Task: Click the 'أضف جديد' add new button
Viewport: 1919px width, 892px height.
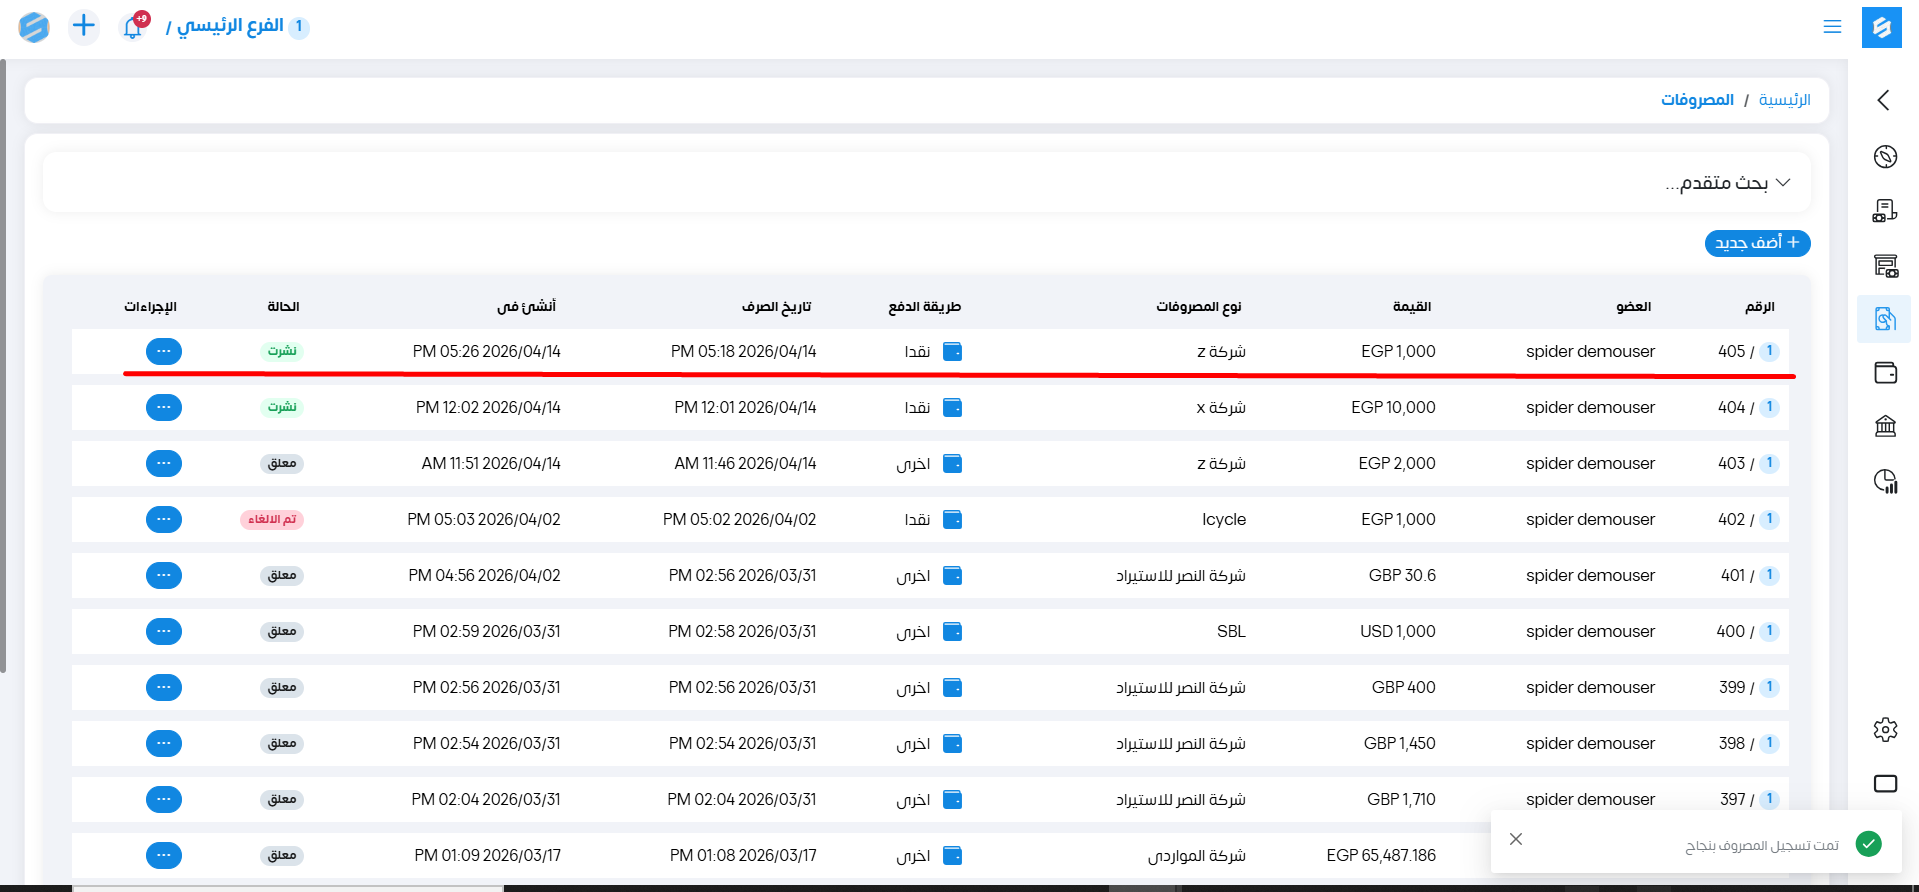Action: coord(1757,243)
